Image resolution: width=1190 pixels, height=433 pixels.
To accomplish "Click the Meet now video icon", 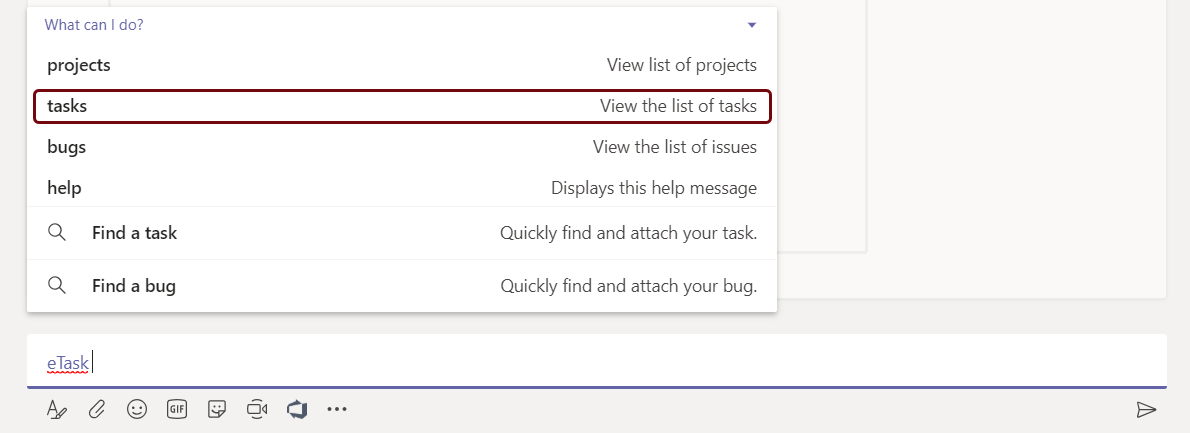I will [257, 409].
